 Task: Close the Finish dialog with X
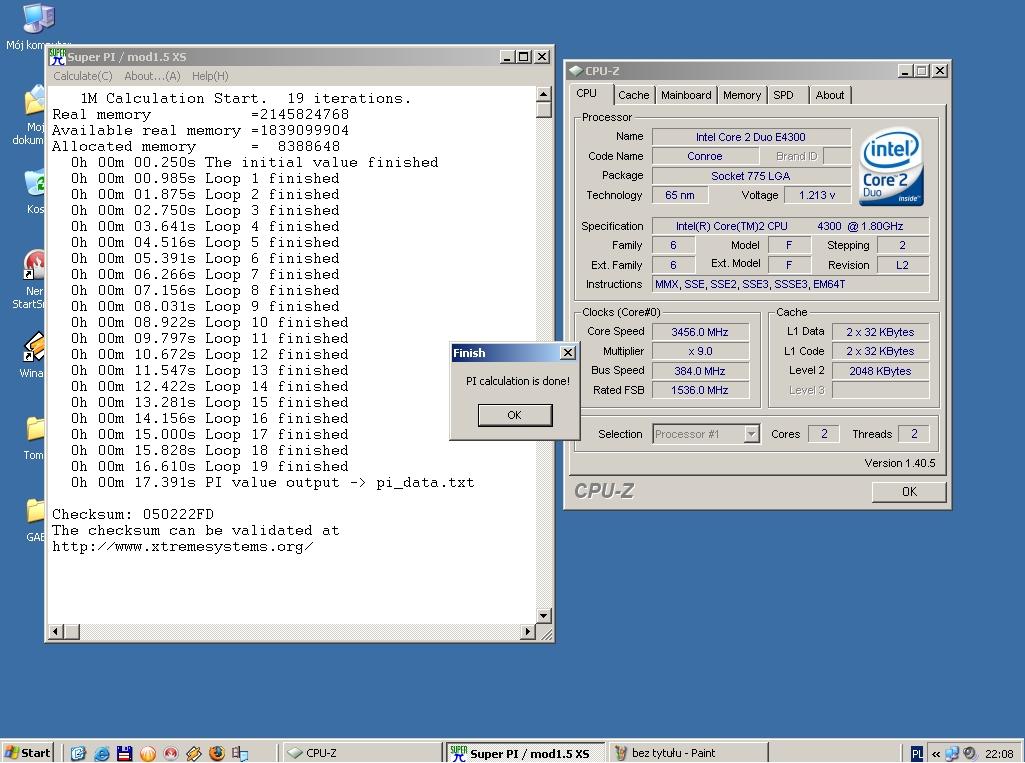(568, 353)
